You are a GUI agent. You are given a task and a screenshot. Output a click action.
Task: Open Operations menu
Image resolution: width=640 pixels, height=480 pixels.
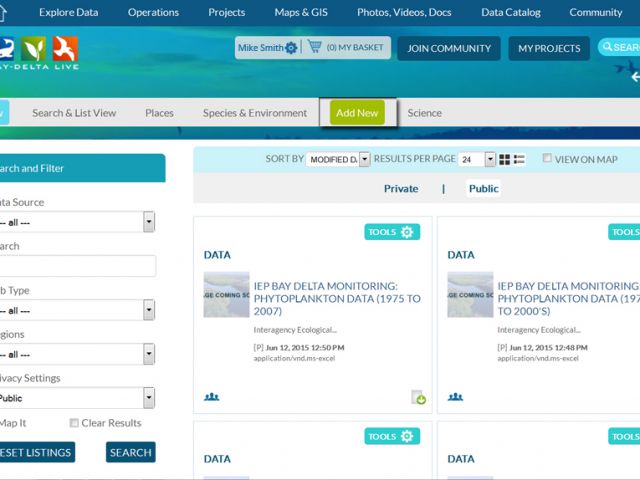153,13
